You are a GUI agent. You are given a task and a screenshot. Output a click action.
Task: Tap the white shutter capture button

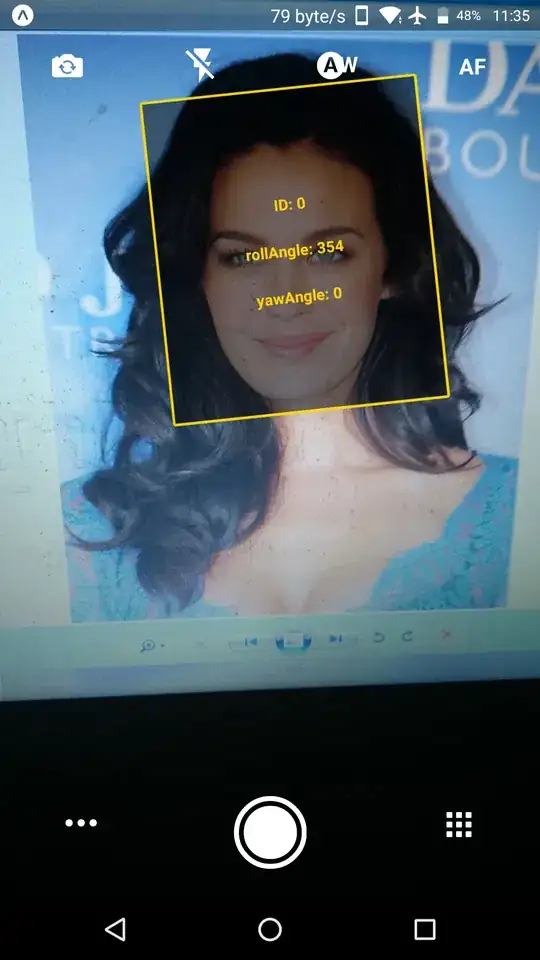coord(270,832)
